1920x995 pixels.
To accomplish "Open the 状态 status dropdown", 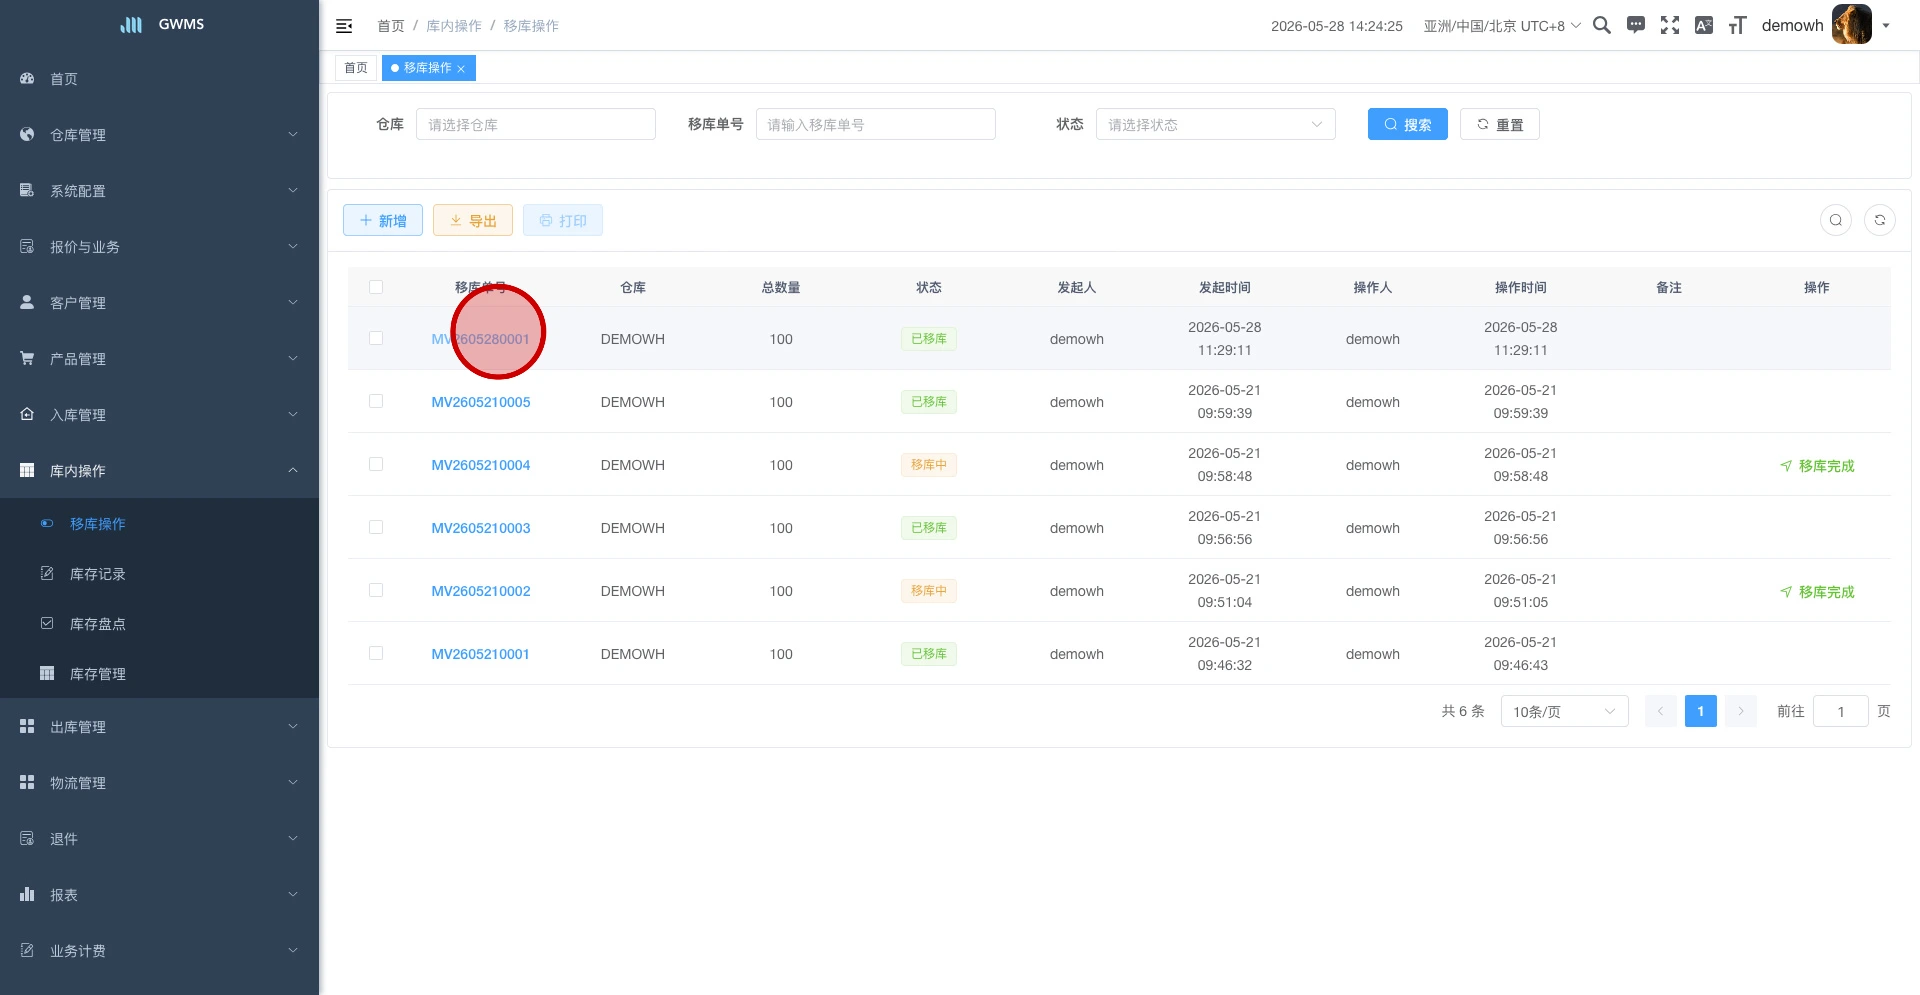I will (1216, 124).
